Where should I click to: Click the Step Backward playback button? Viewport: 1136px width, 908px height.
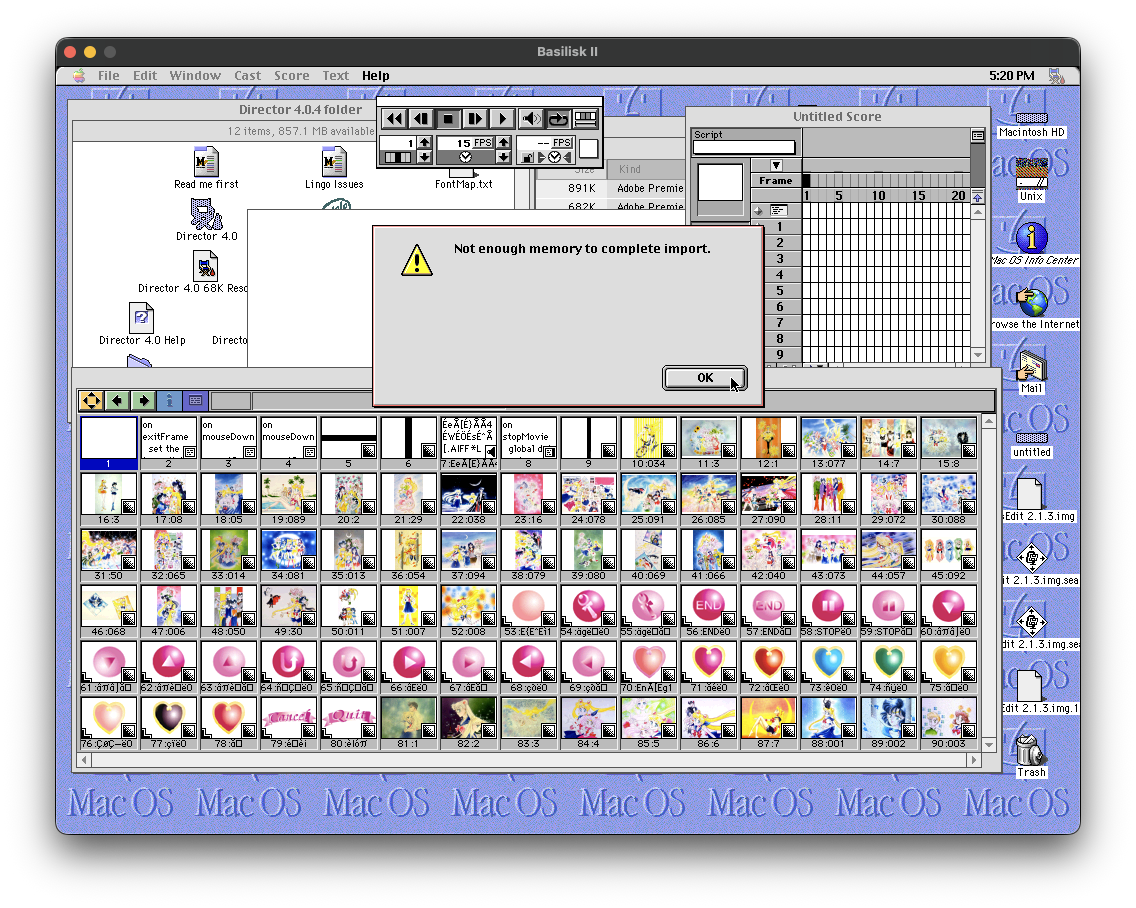(421, 119)
